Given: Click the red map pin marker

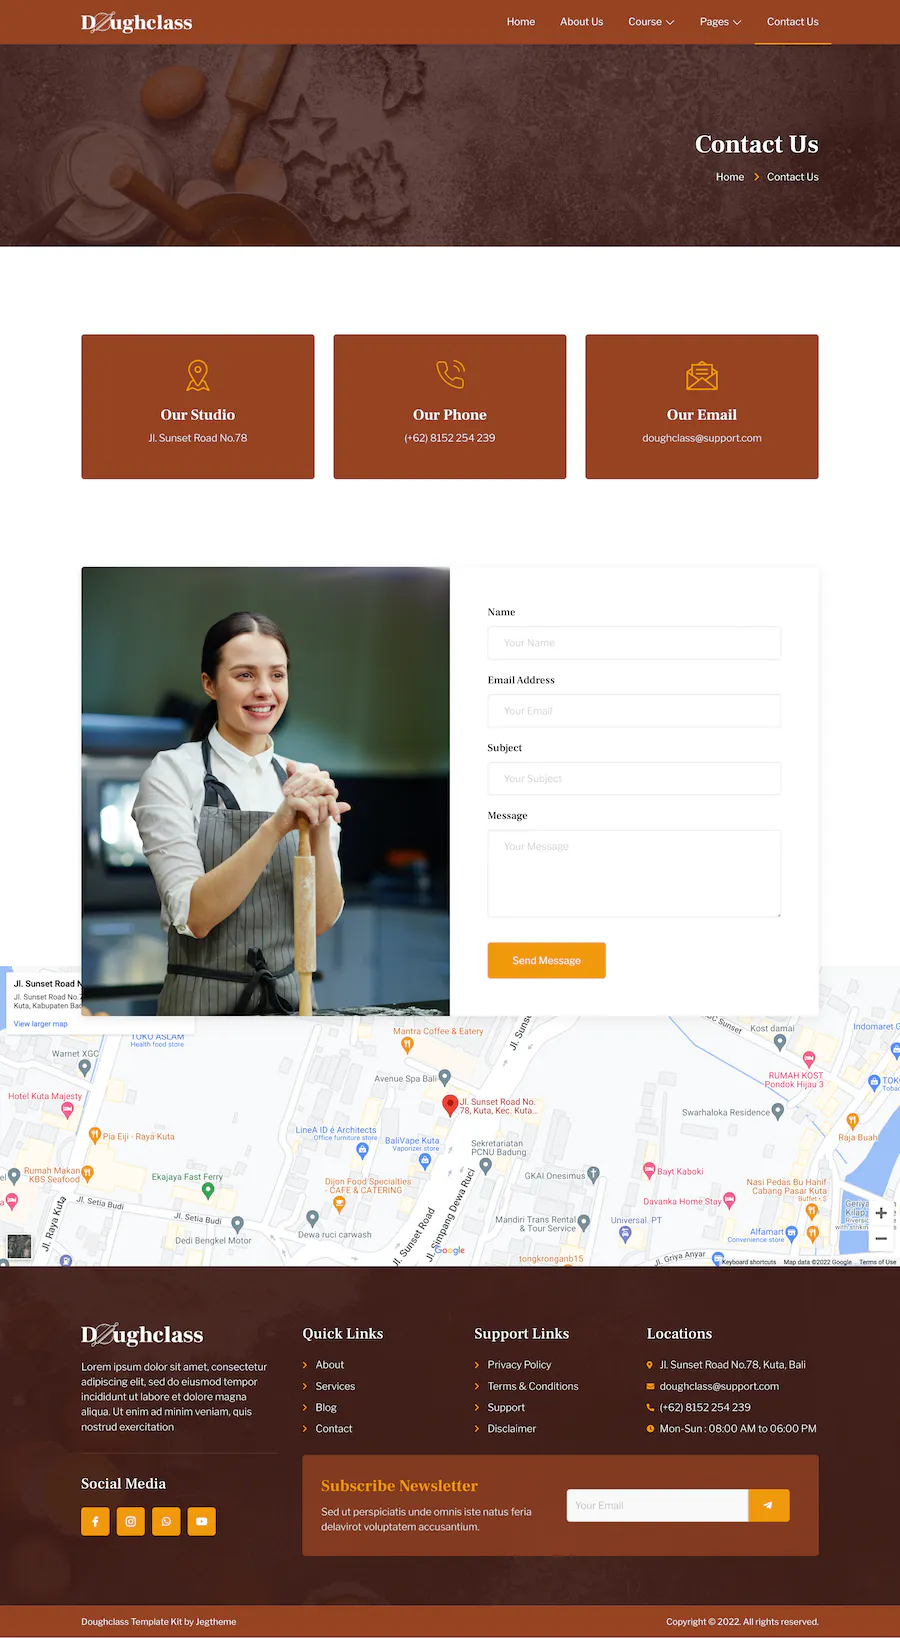Looking at the screenshot, I should [x=450, y=1105].
